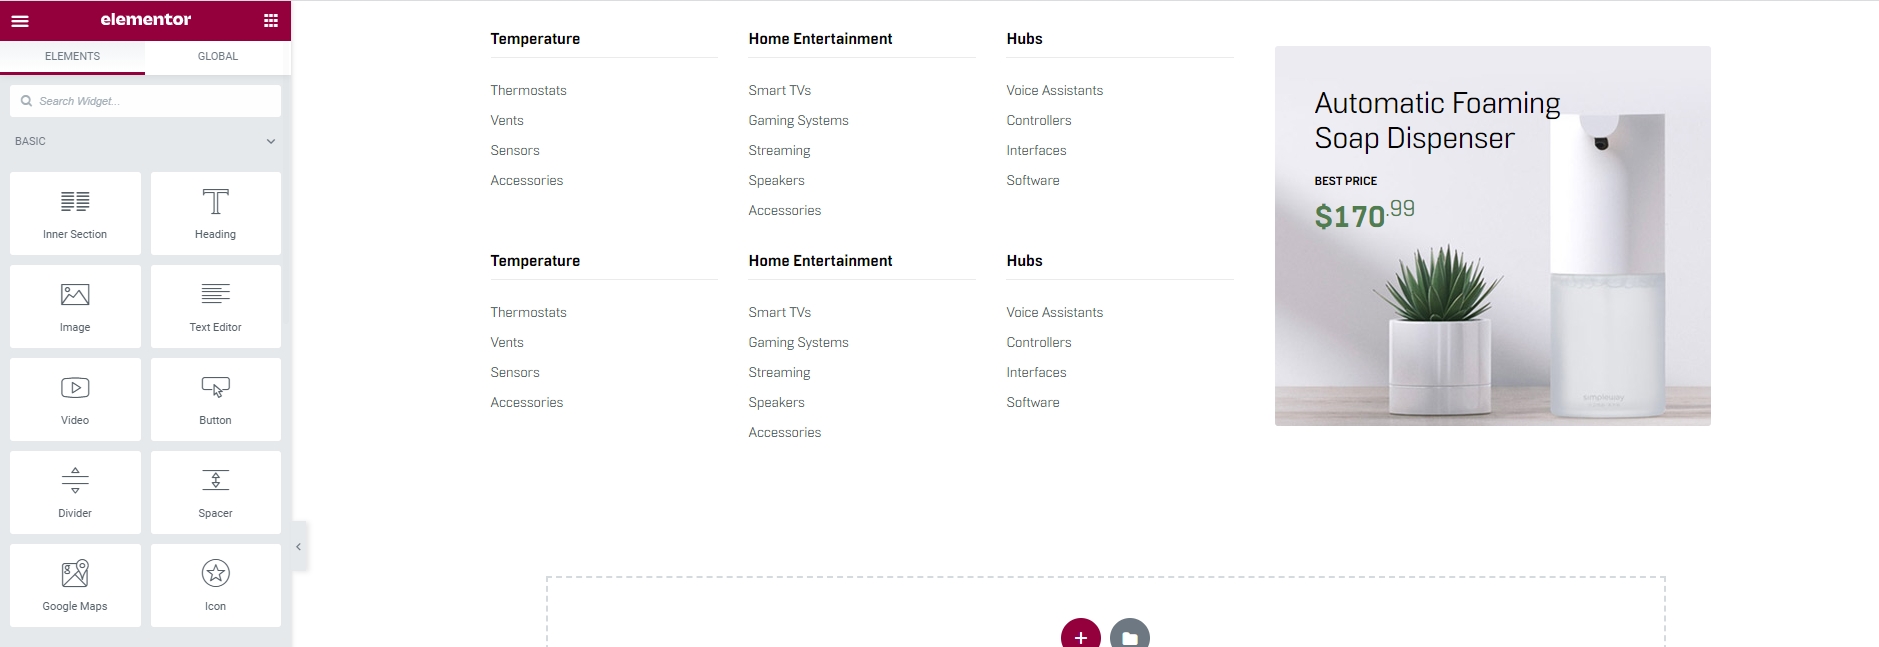Collapse the Elementor side panel
The height and width of the screenshot is (647, 1879).
pos(298,547)
